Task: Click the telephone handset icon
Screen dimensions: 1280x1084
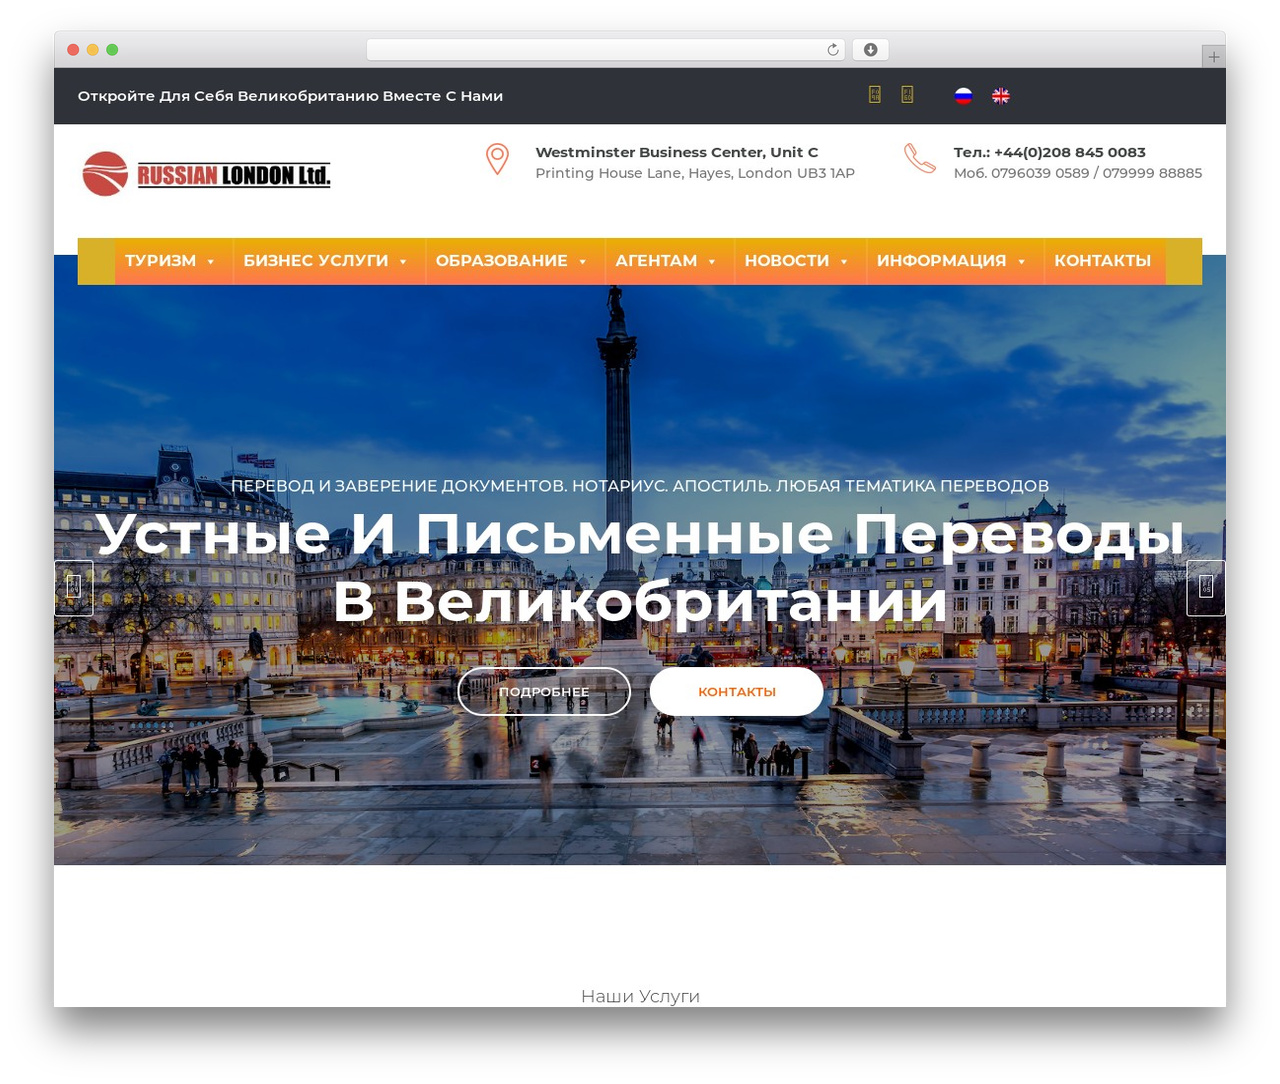Action: (x=919, y=158)
